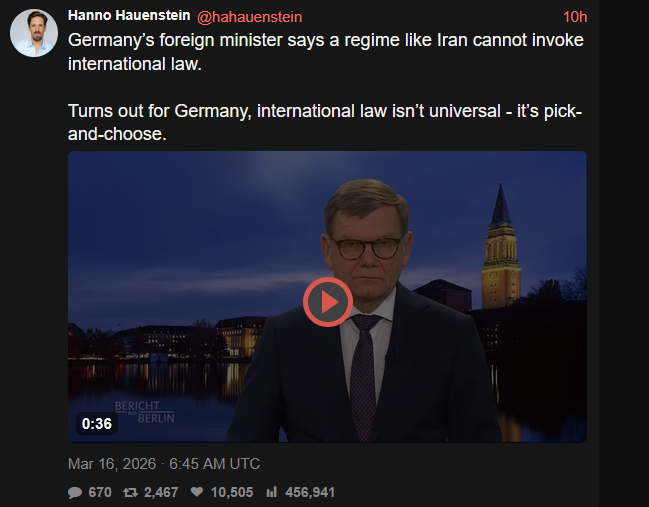Open the 10h timestamp permalink
The height and width of the screenshot is (507, 649).
pyautogui.click(x=575, y=17)
